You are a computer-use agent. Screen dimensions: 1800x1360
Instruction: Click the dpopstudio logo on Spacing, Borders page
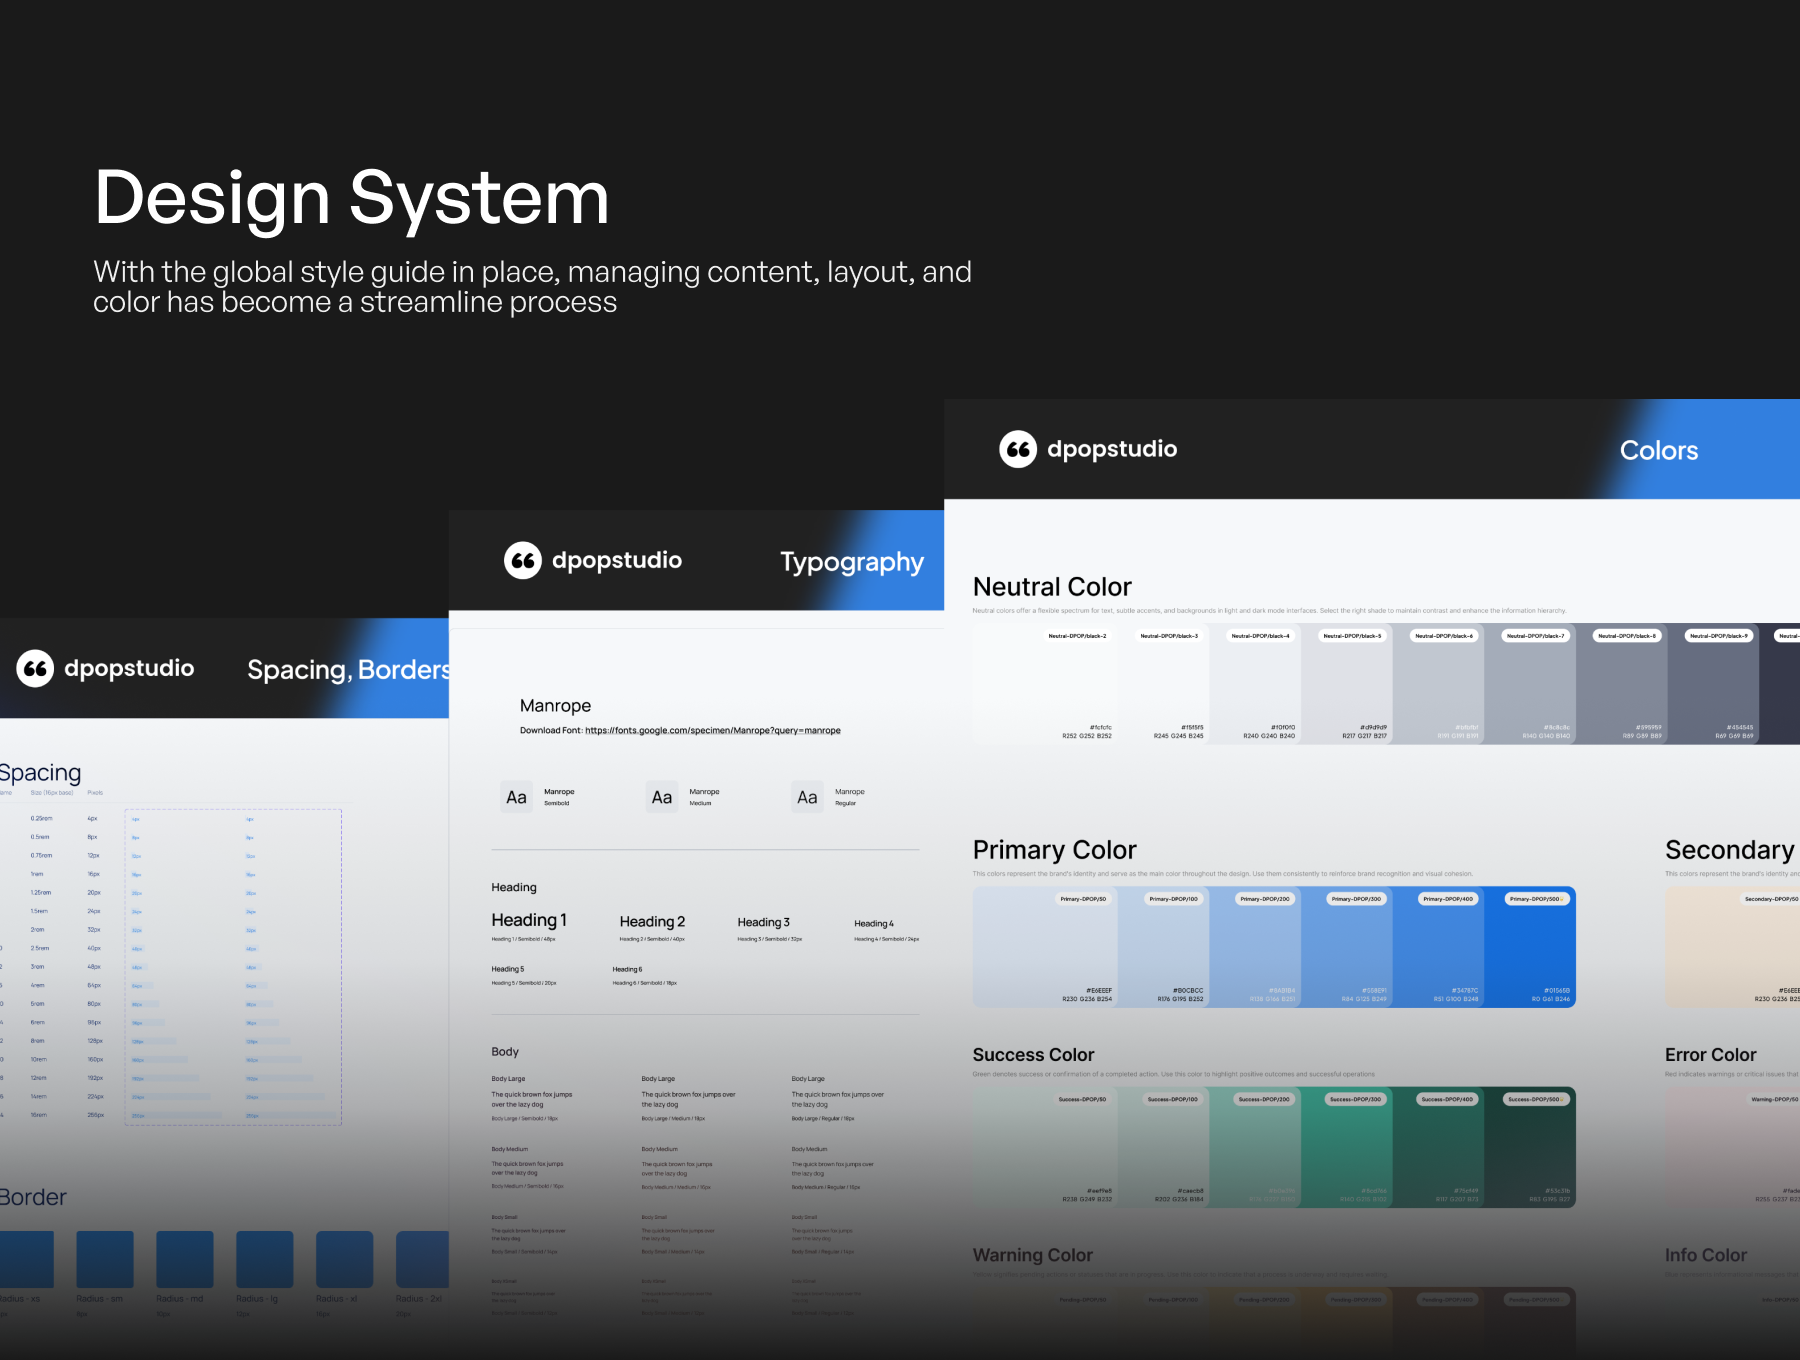click(x=36, y=668)
